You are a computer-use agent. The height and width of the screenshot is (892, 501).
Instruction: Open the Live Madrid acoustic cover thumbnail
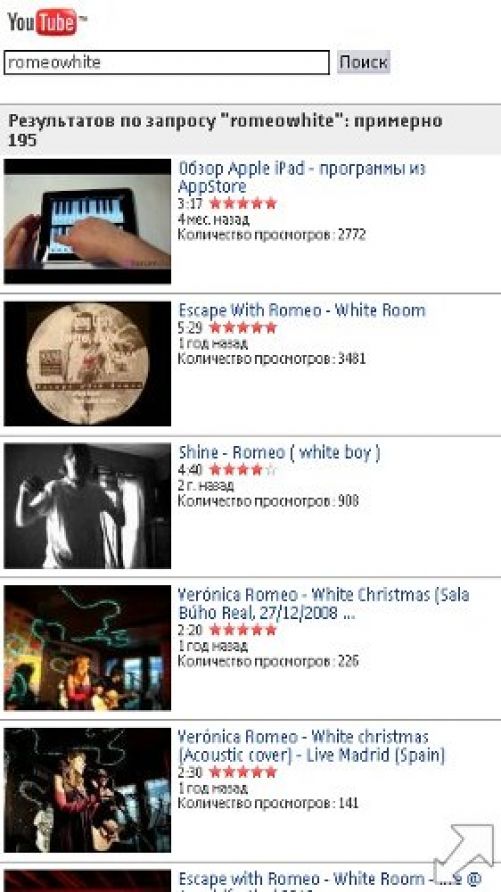88,790
